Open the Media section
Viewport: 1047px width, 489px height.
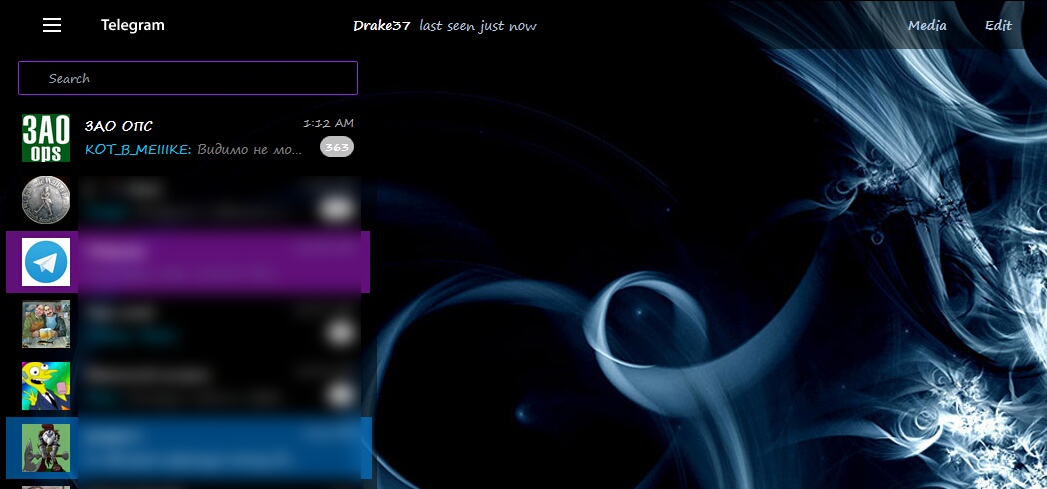coord(927,26)
